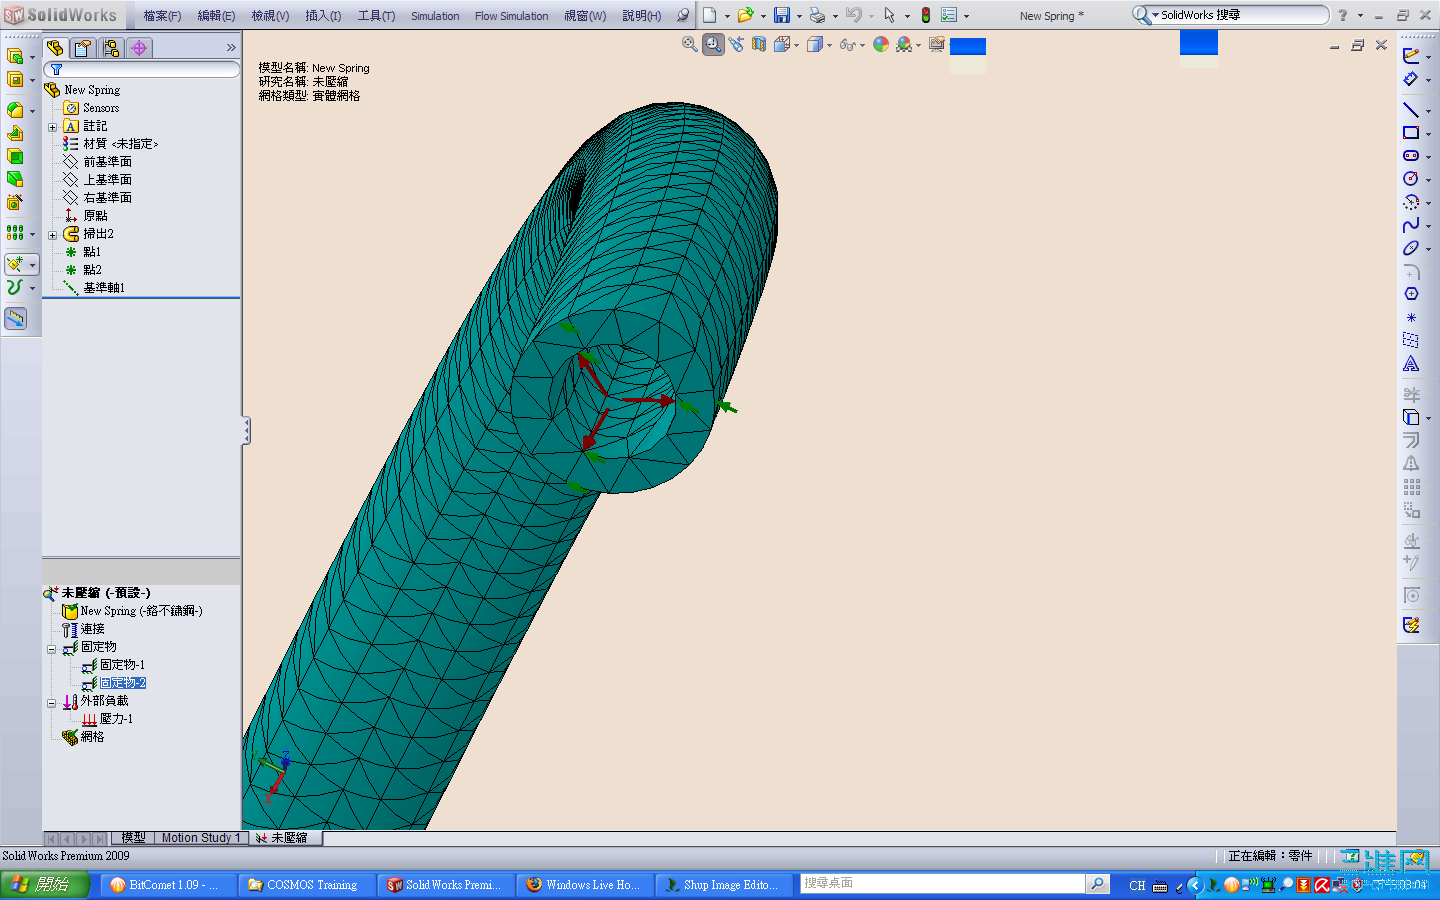Activate the Rotate View tool
Image resolution: width=1440 pixels, height=900 pixels.
(737, 44)
